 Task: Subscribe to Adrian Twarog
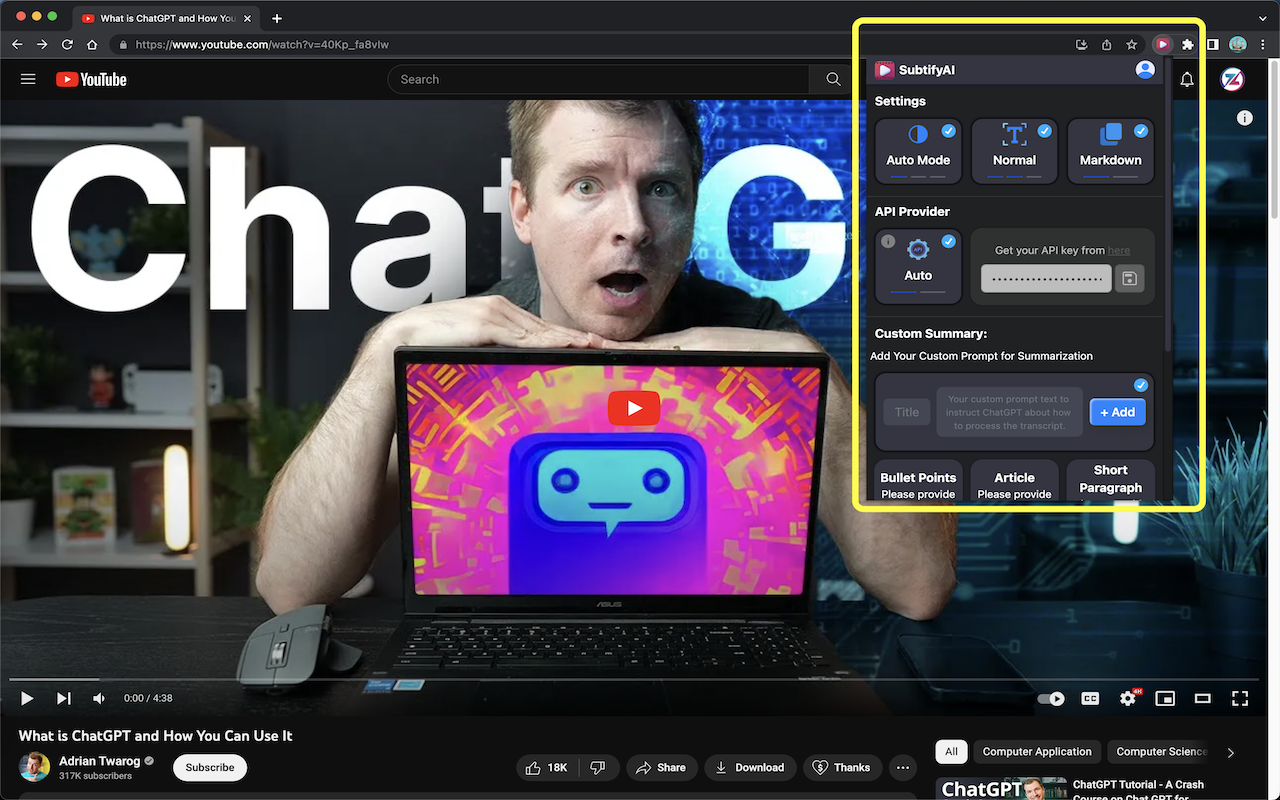210,767
